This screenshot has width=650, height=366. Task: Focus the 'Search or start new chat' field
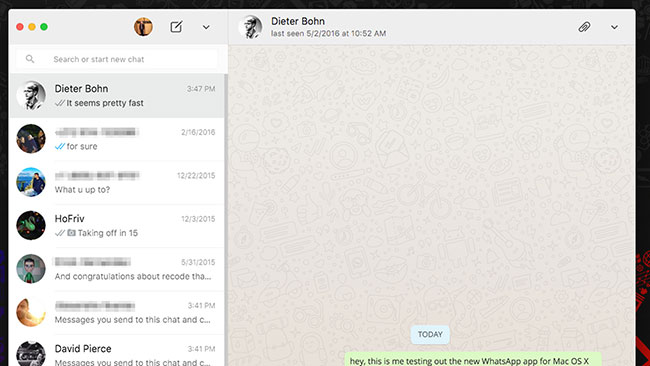click(116, 59)
